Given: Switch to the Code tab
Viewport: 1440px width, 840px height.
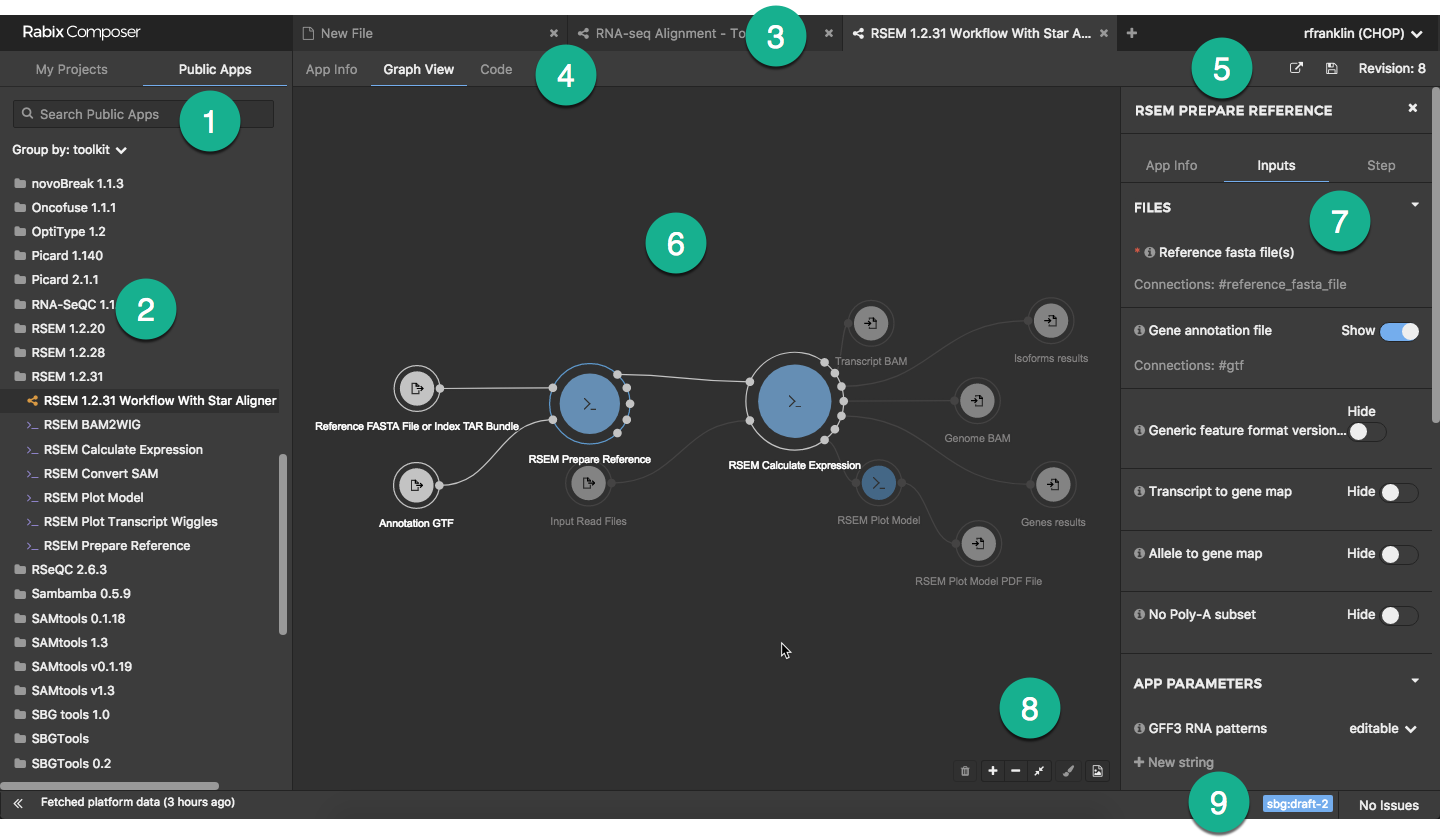Looking at the screenshot, I should tap(496, 69).
